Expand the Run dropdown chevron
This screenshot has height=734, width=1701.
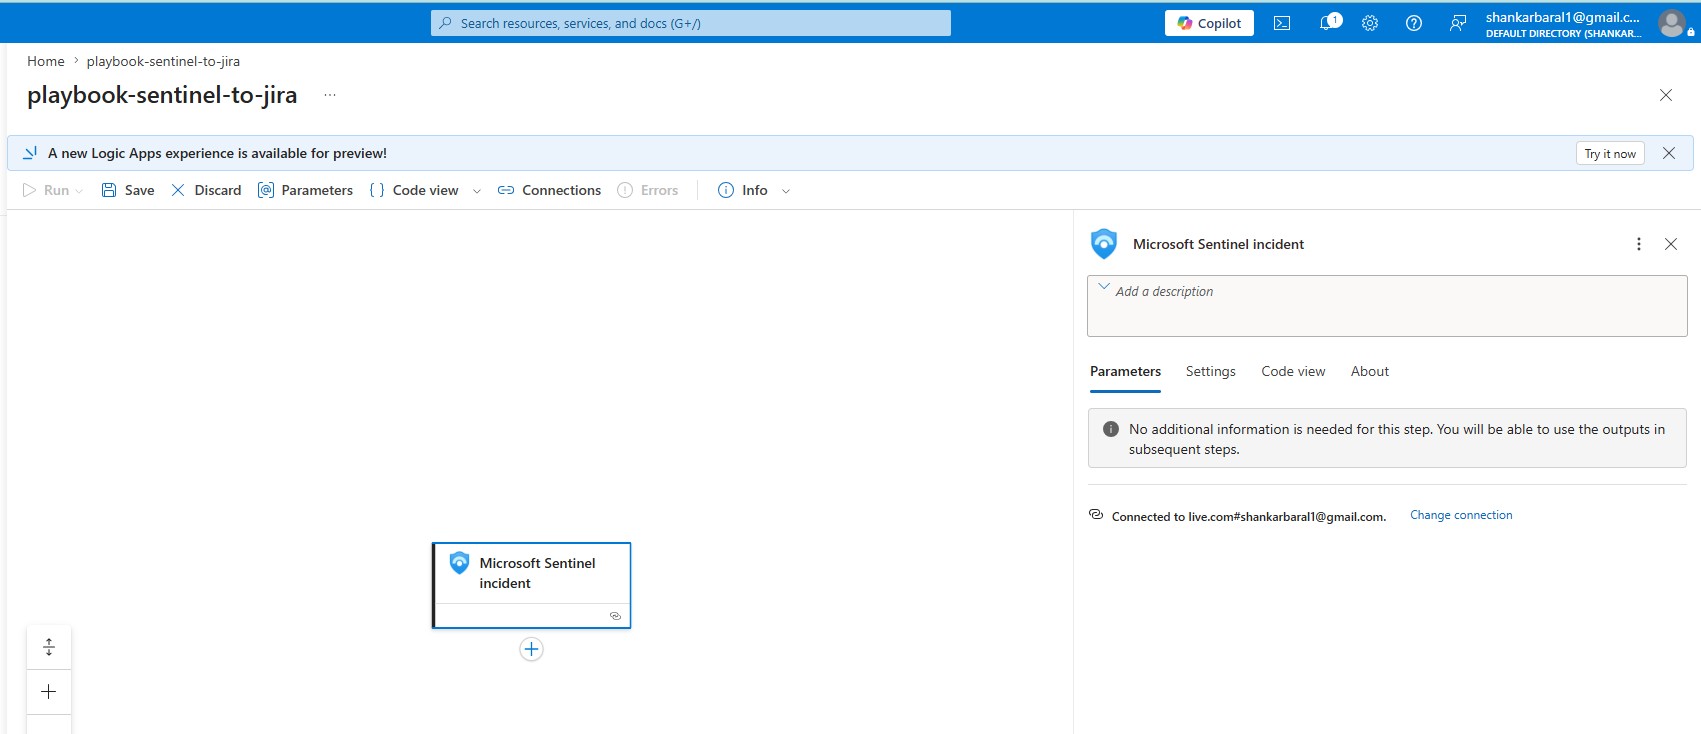click(x=79, y=191)
